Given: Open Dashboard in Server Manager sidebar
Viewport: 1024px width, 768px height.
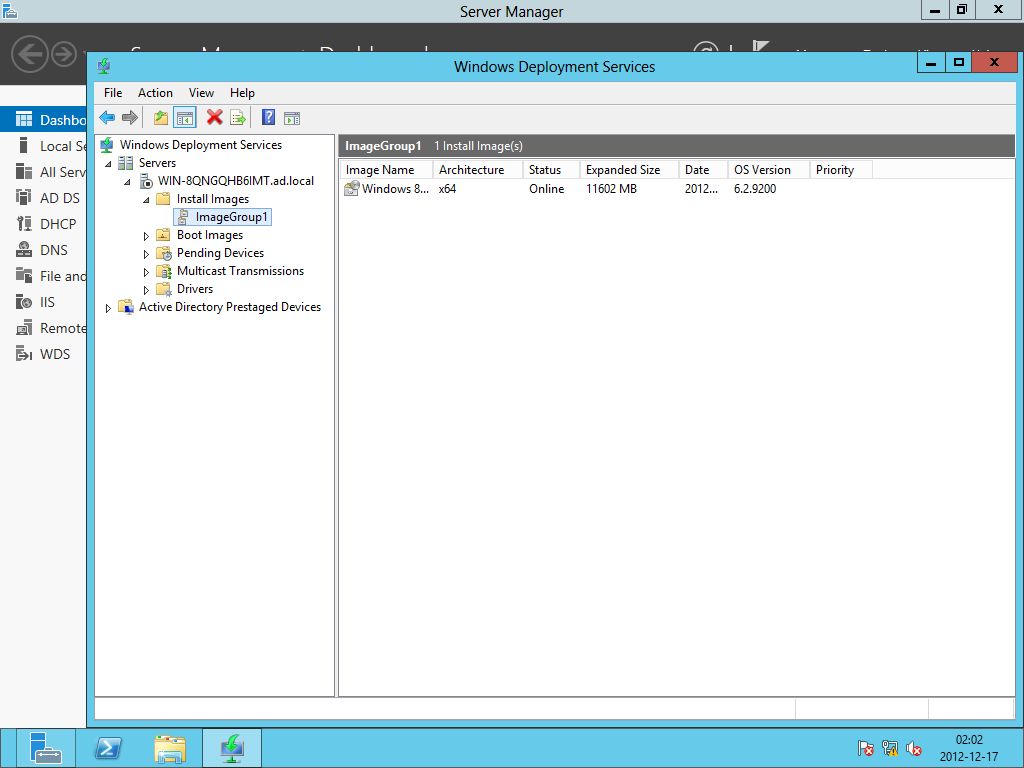Looking at the screenshot, I should (x=43, y=120).
